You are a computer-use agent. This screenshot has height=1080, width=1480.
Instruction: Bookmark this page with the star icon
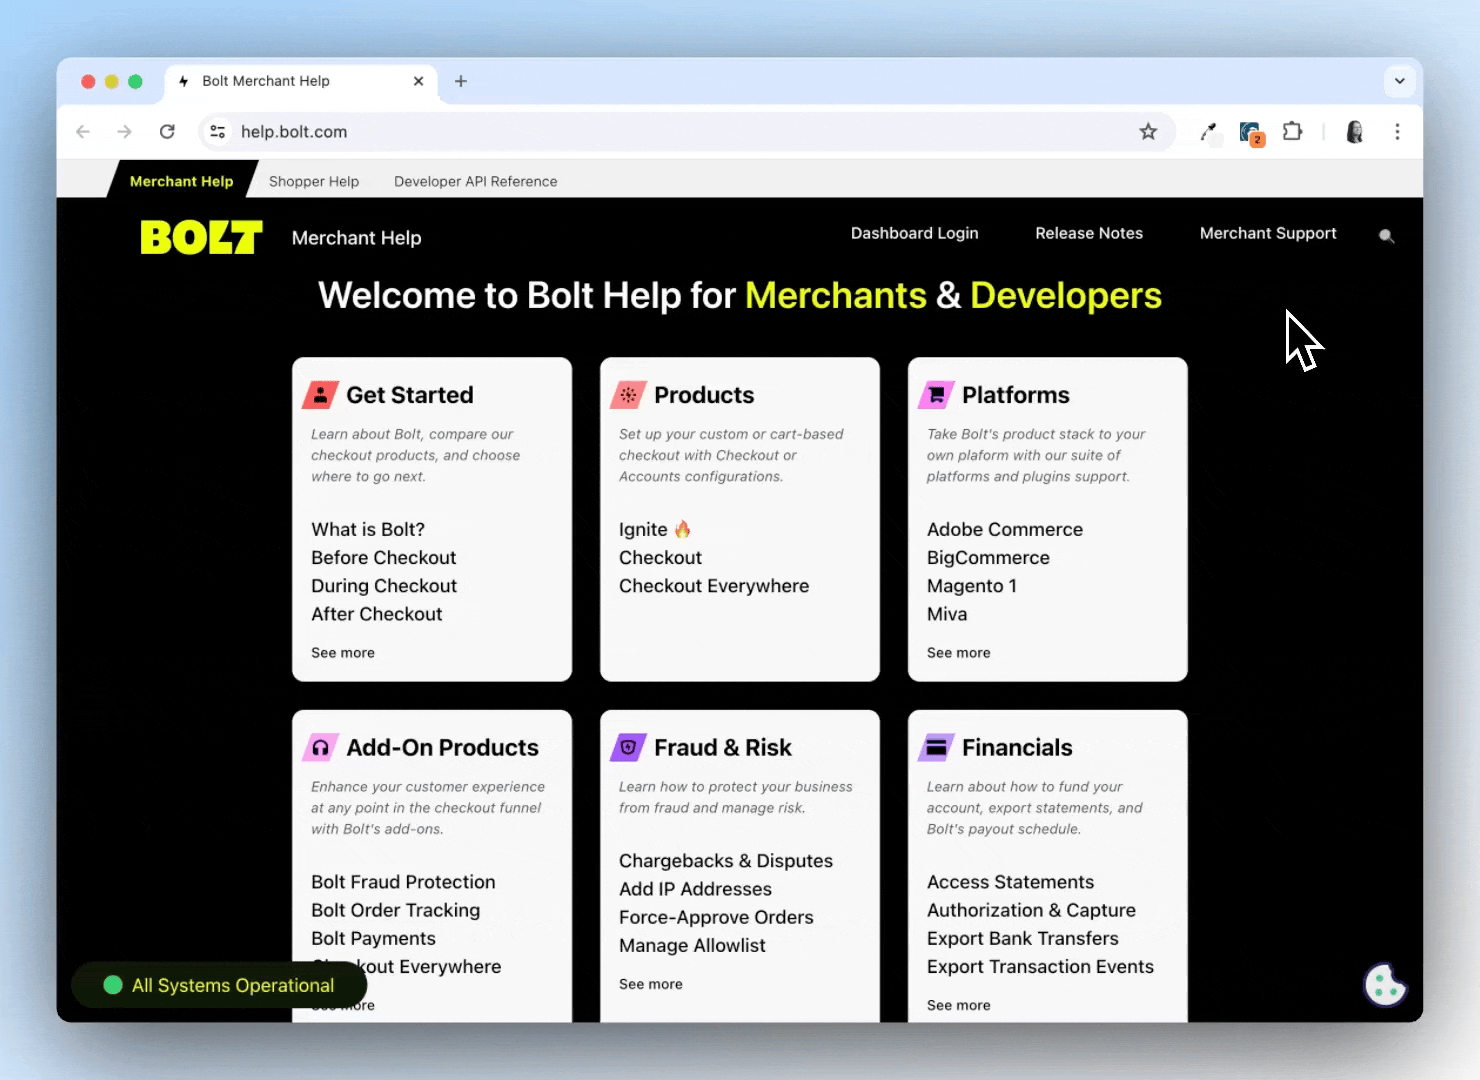coord(1148,132)
